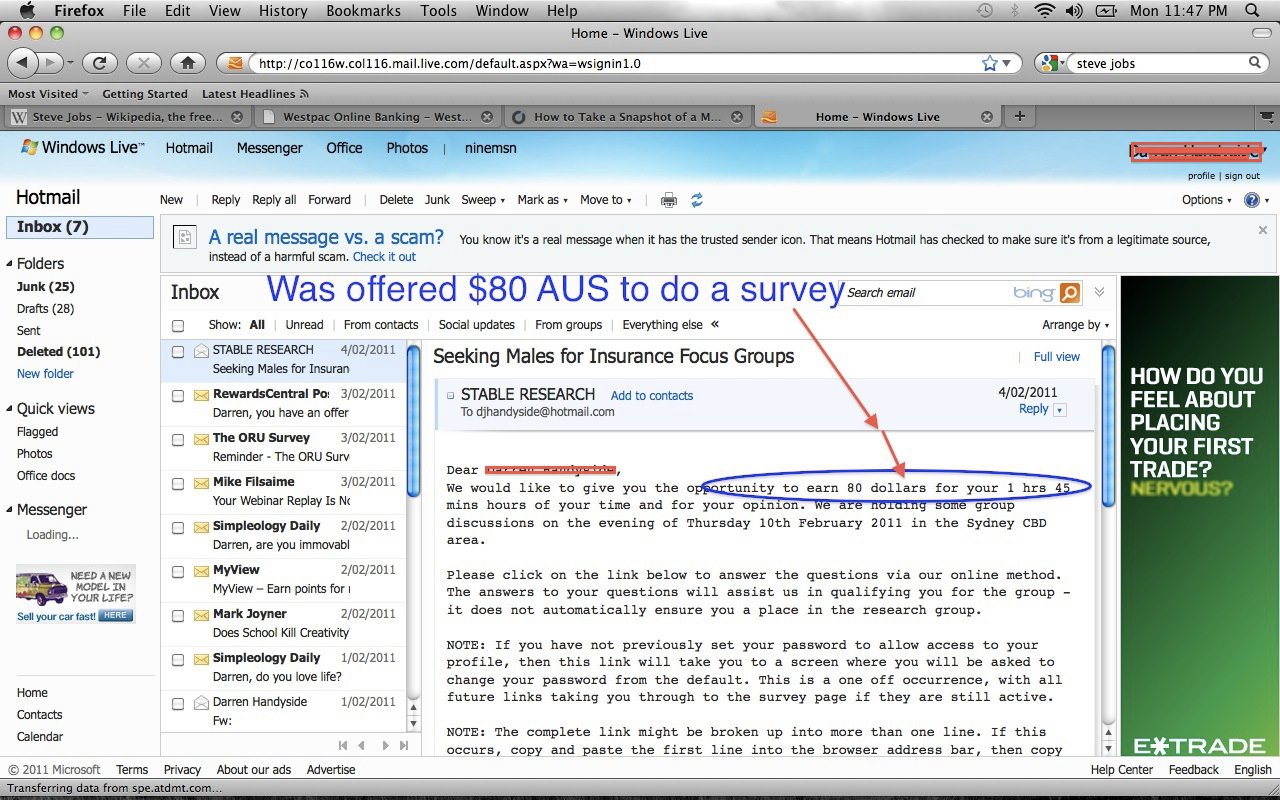
Task: Open the message in Full view
Action: (1057, 357)
